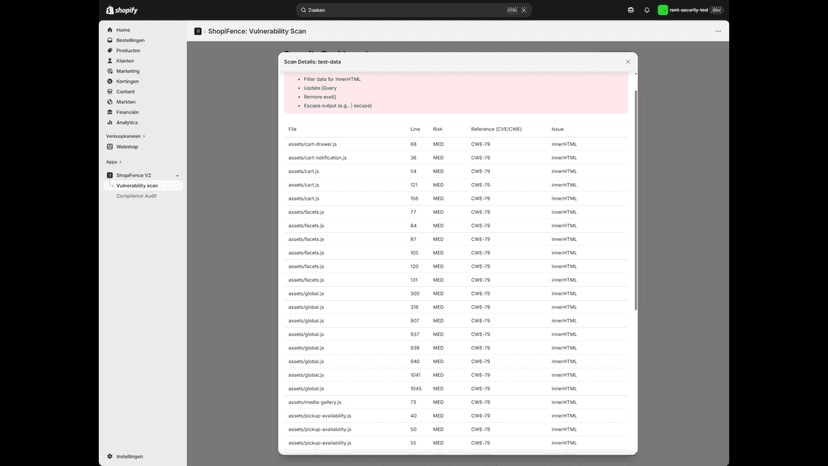Click the Marketing sidebar icon

110,71
